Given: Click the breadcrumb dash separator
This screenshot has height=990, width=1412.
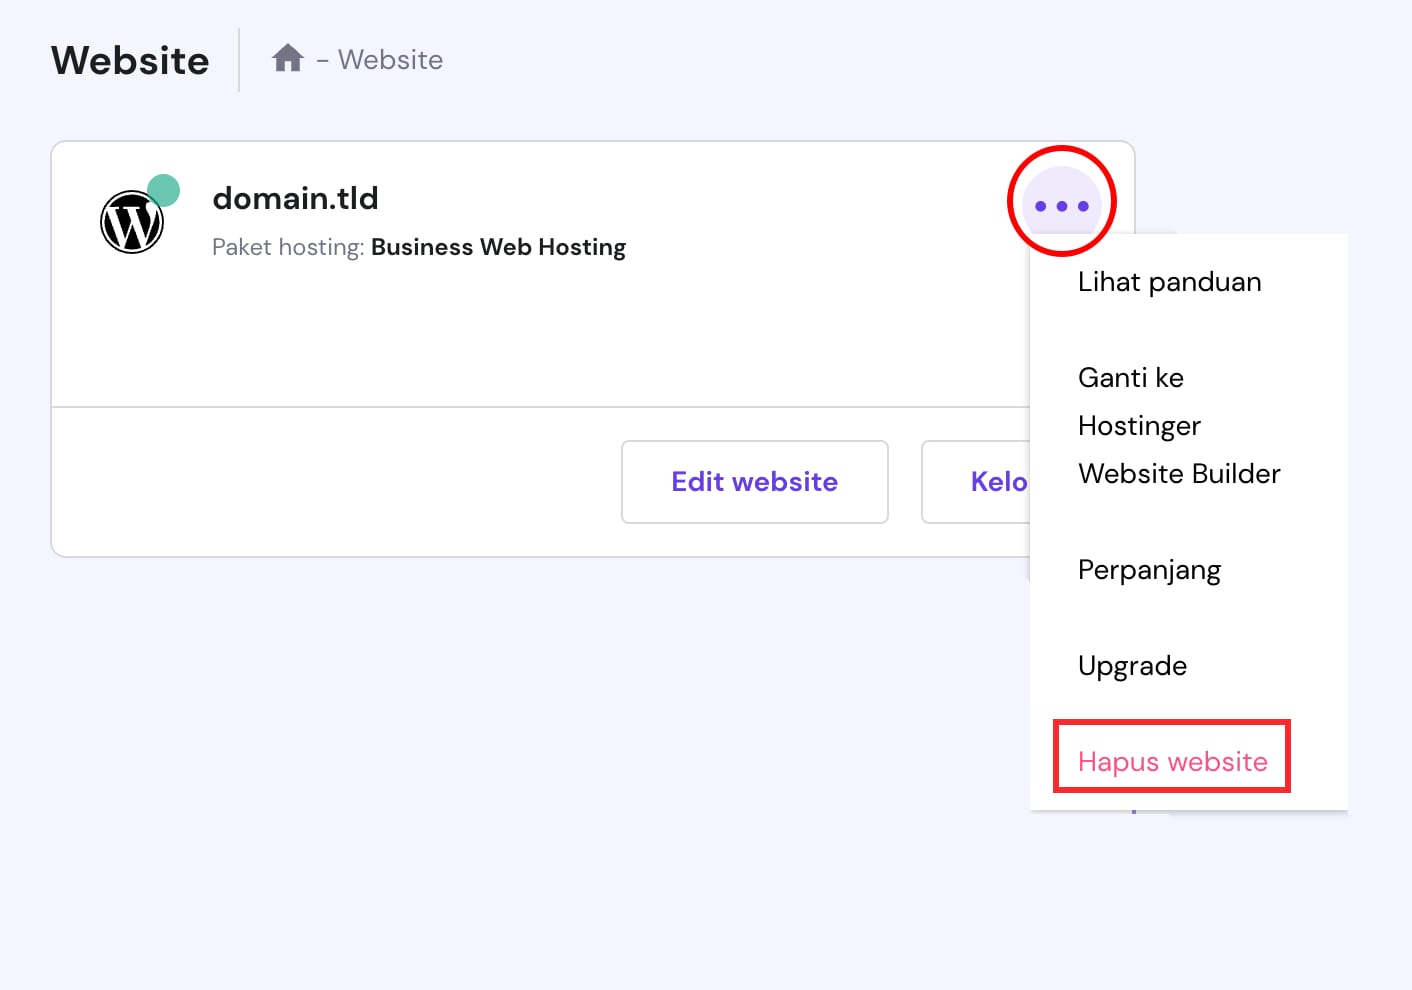Looking at the screenshot, I should [x=322, y=61].
